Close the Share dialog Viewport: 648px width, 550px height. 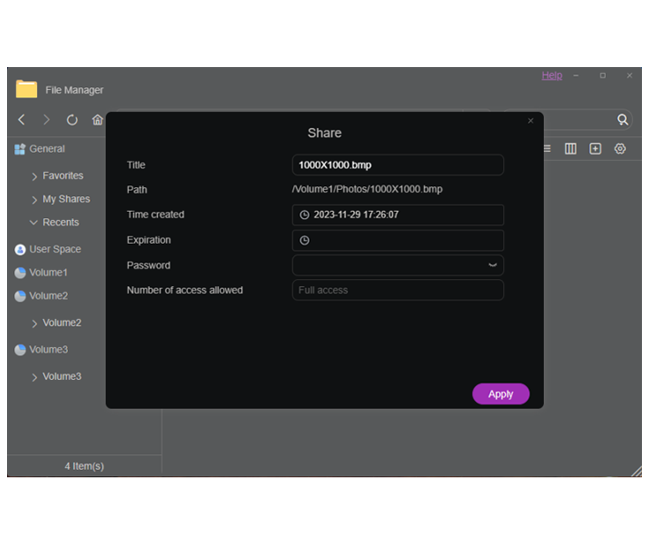pos(530,121)
